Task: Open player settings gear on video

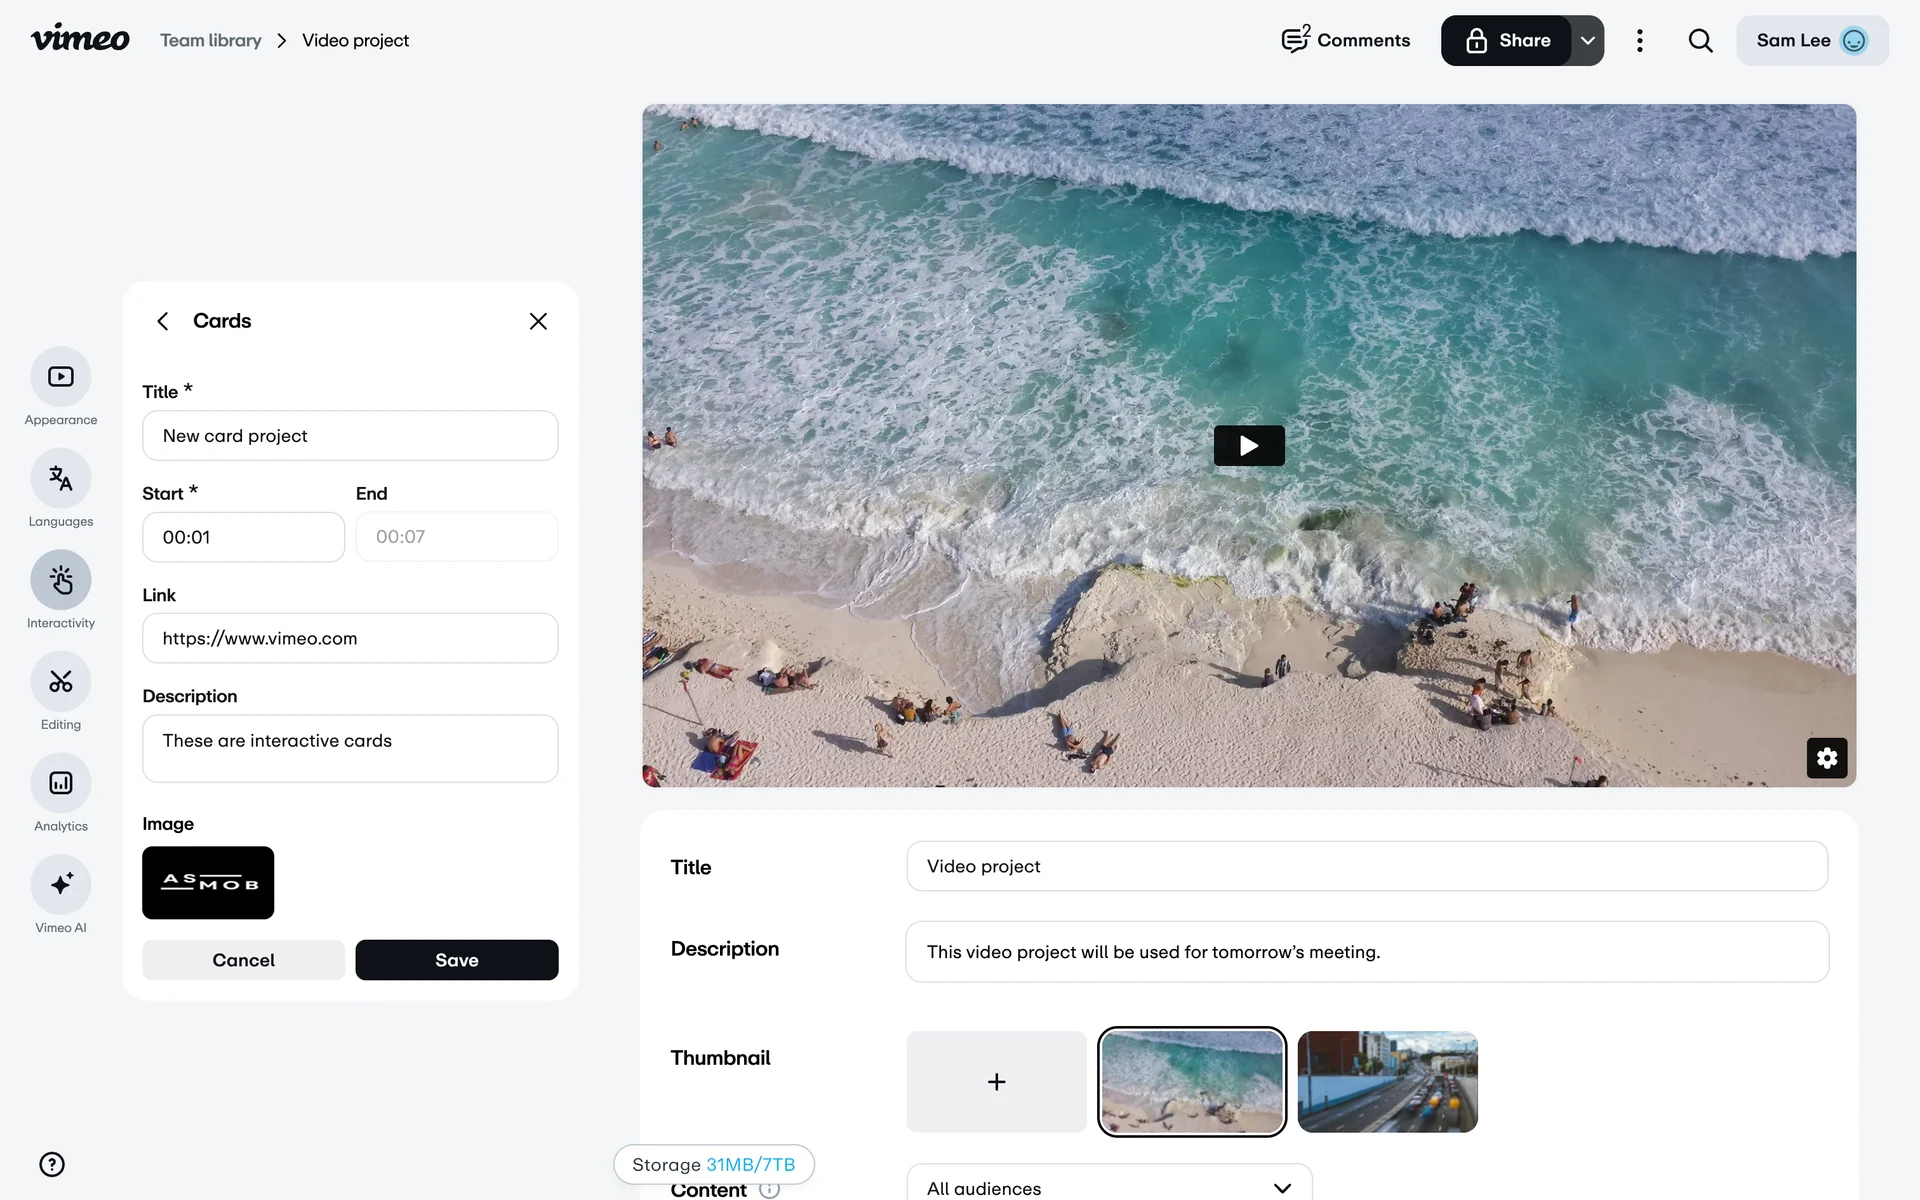Action: click(x=1826, y=758)
